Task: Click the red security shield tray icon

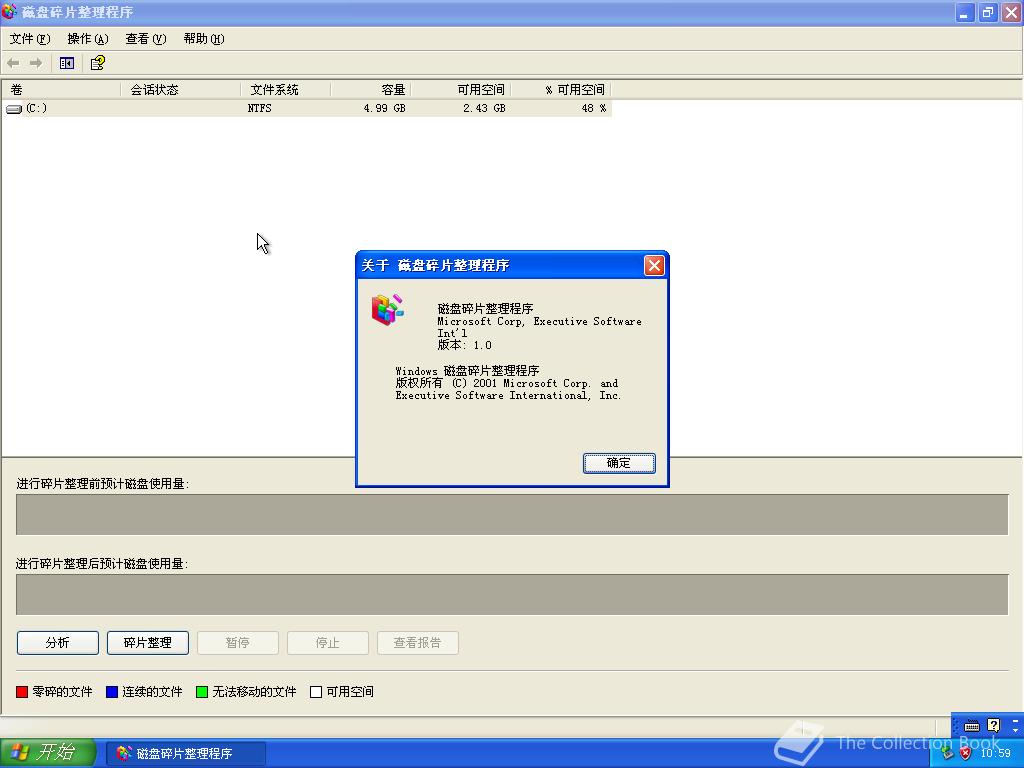Action: point(965,753)
